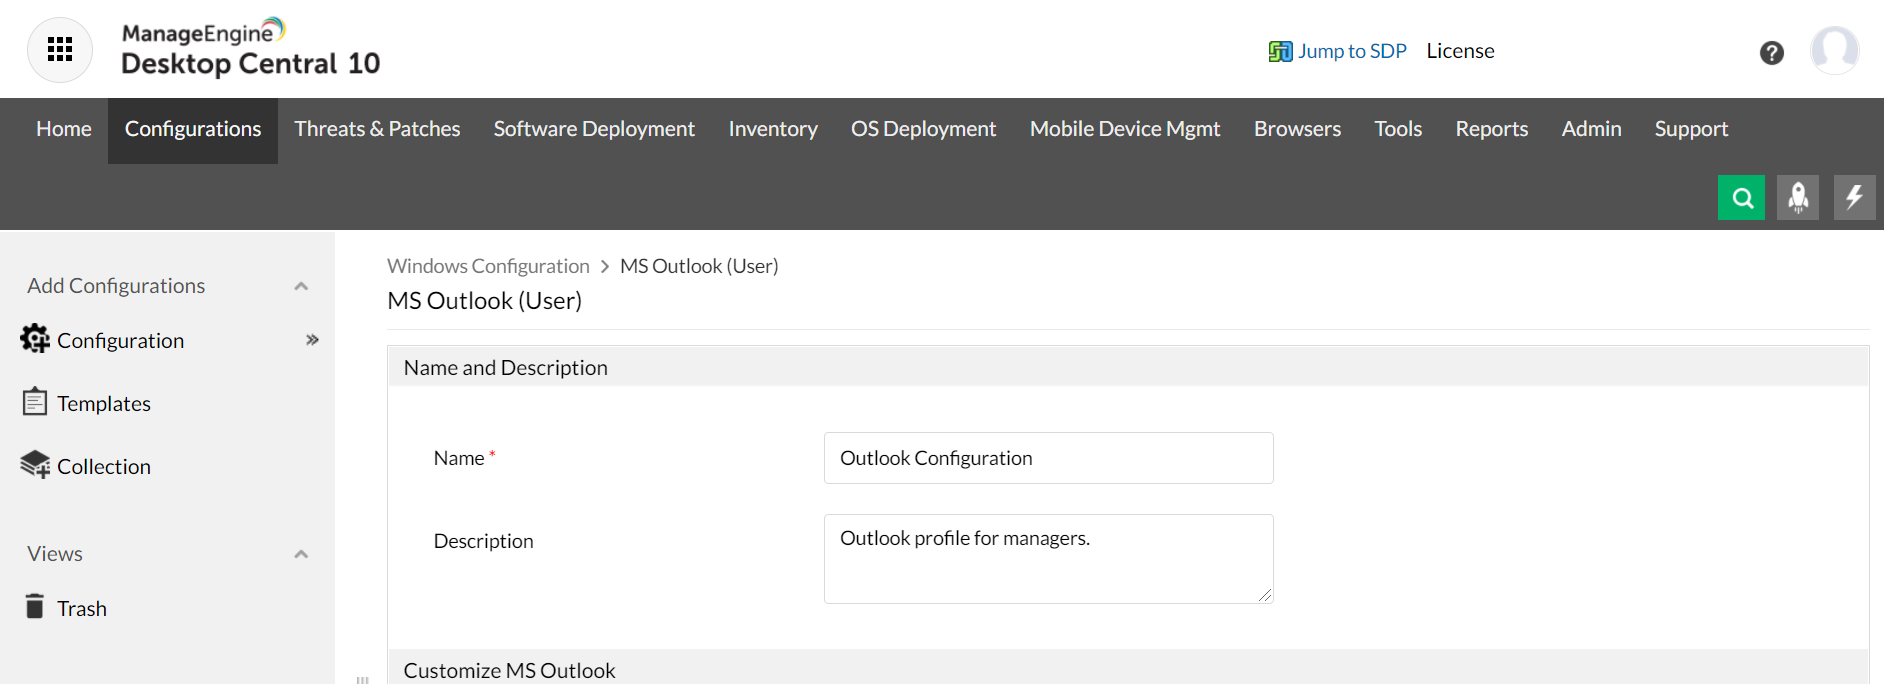1884x689 pixels.
Task: Navigate to Windows Configuration breadcrumb
Action: [x=488, y=266]
